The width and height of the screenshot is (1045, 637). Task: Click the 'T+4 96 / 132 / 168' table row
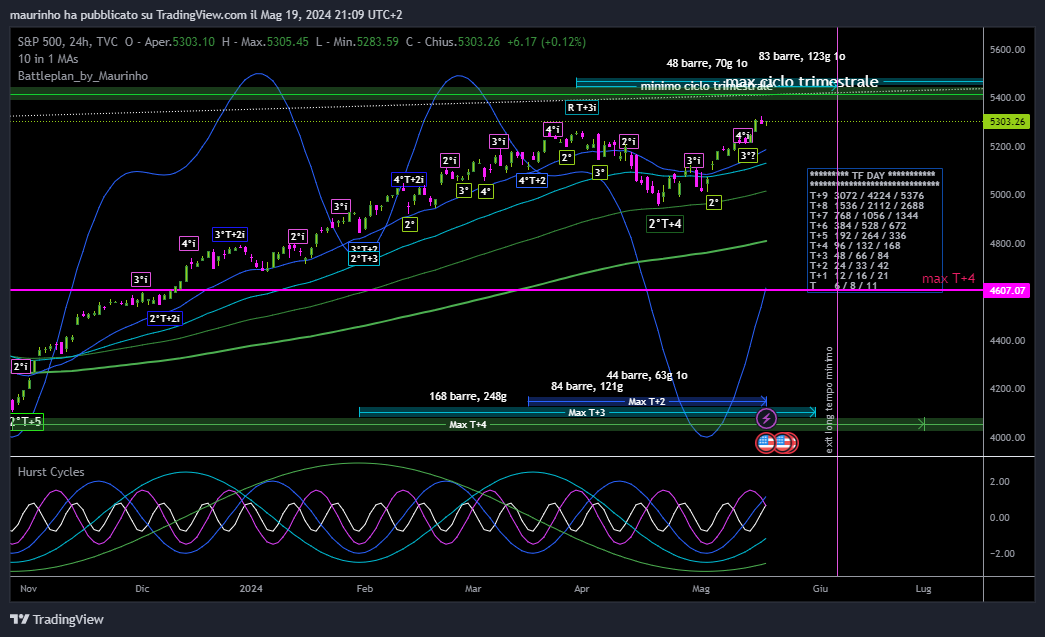pyautogui.click(x=855, y=245)
